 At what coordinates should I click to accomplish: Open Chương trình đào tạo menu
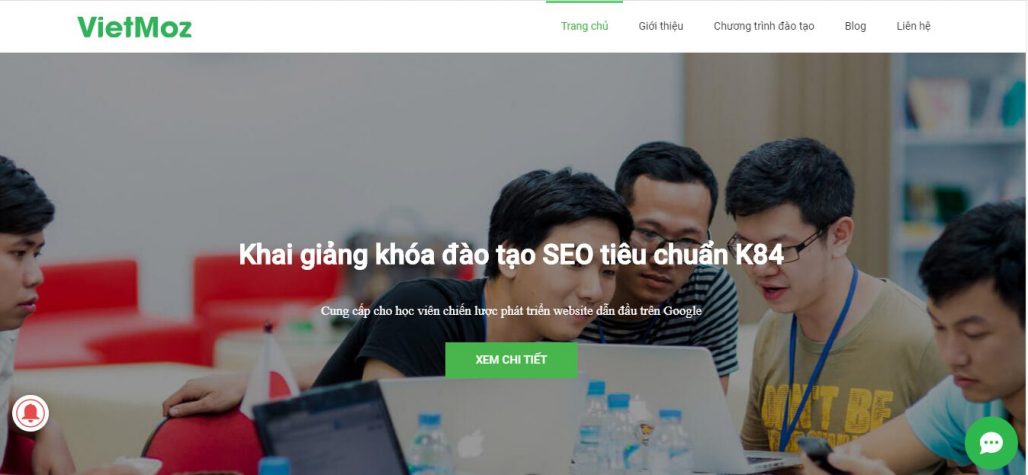click(764, 26)
